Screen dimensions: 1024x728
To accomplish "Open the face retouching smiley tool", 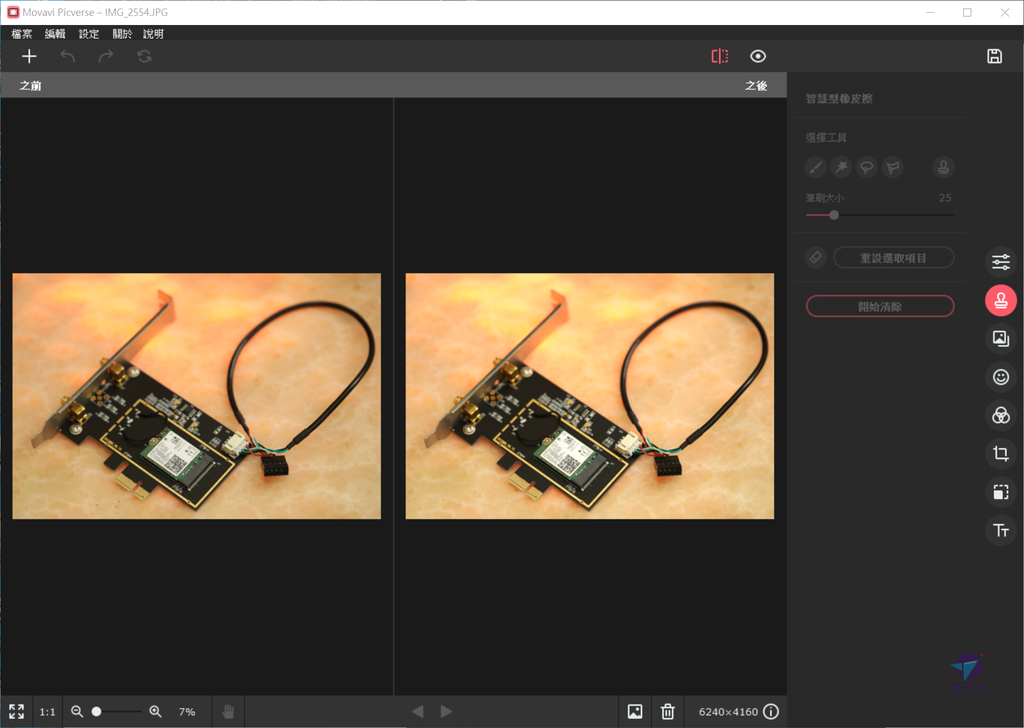I will [x=1000, y=377].
